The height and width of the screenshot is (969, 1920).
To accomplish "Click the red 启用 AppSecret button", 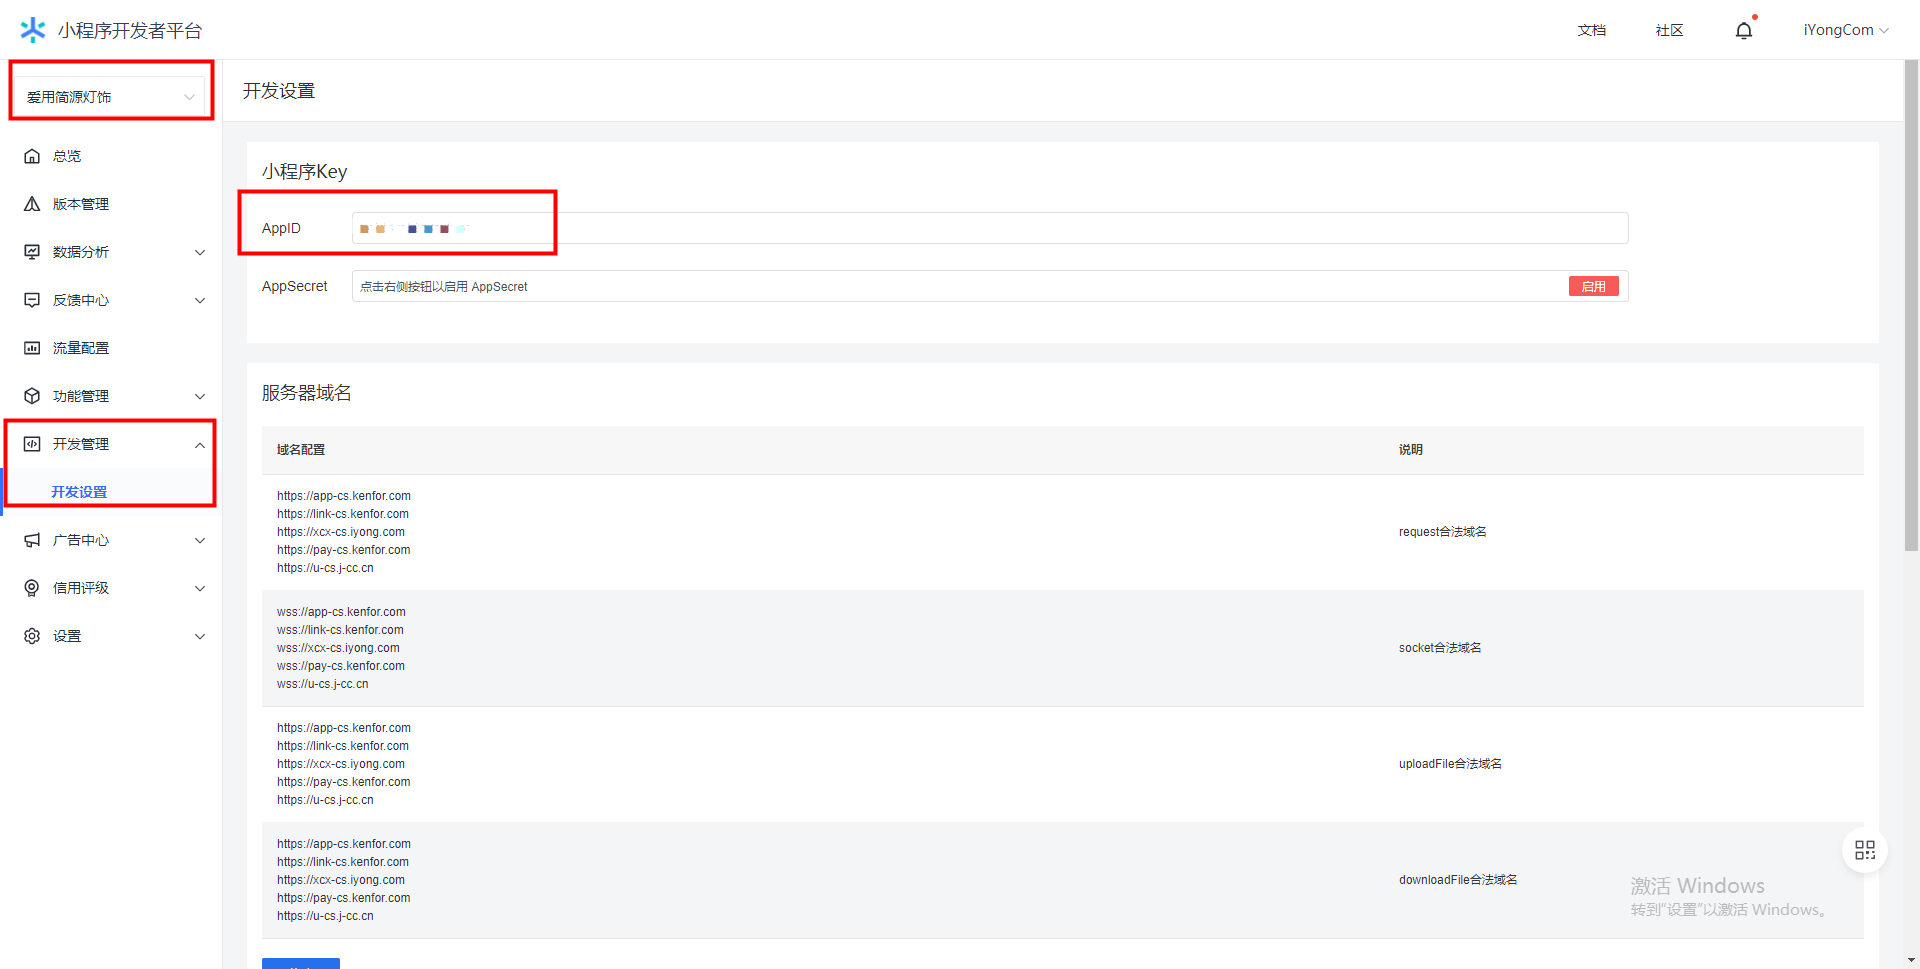I will 1593,287.
